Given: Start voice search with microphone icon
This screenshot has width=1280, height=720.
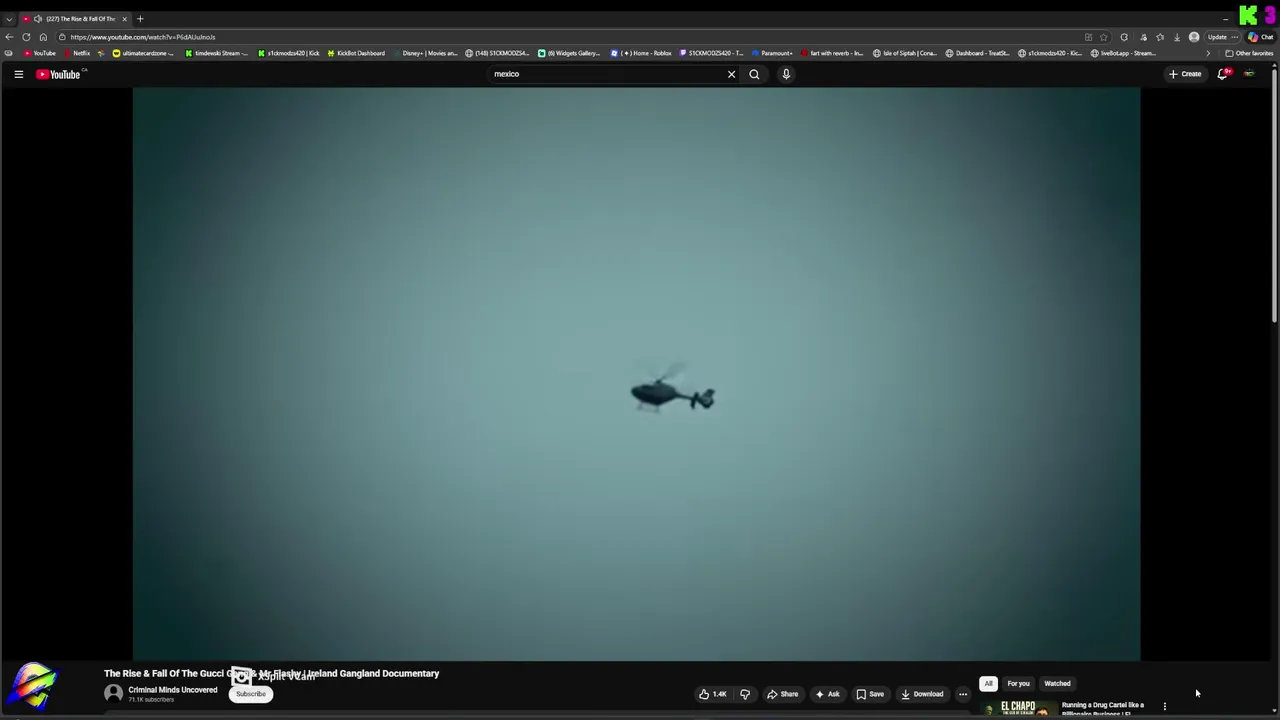Looking at the screenshot, I should pyautogui.click(x=786, y=74).
